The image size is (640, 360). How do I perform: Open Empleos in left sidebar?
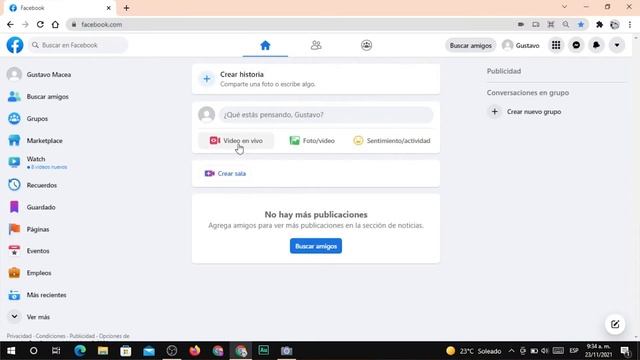[29, 273]
